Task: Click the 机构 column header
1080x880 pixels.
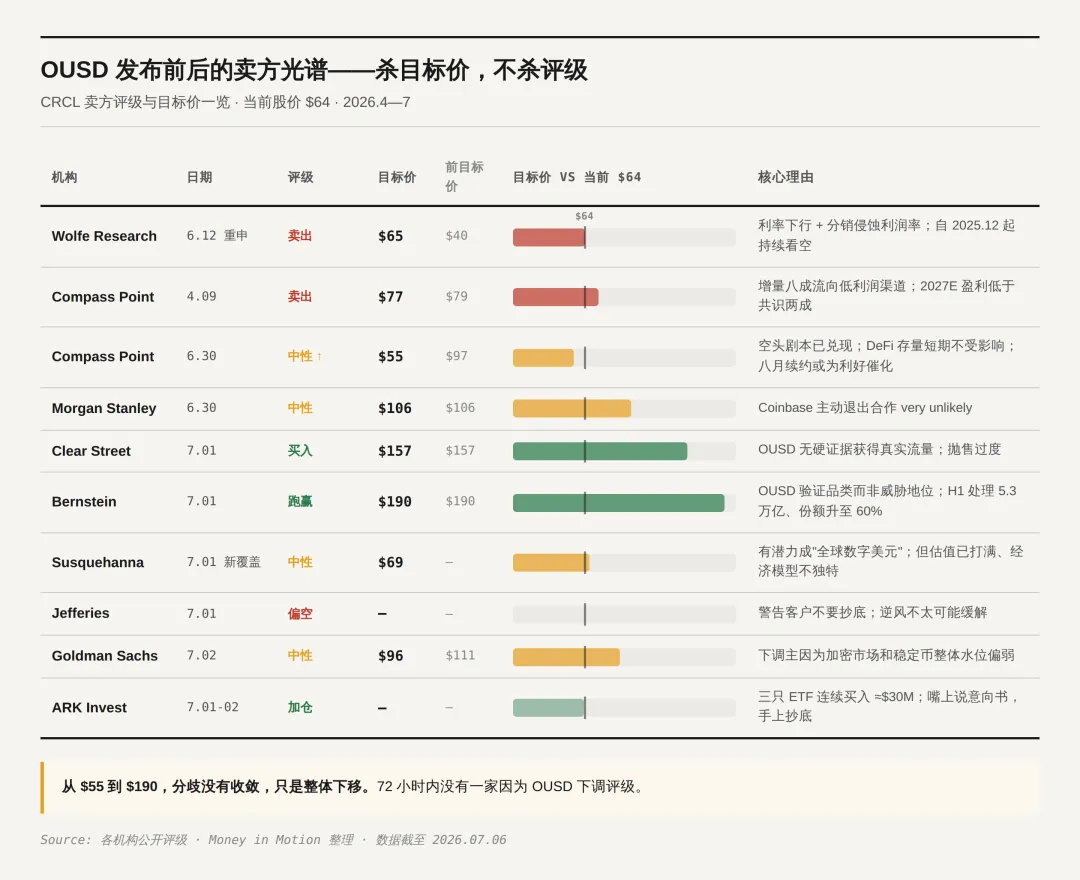Action: pyautogui.click(x=64, y=178)
